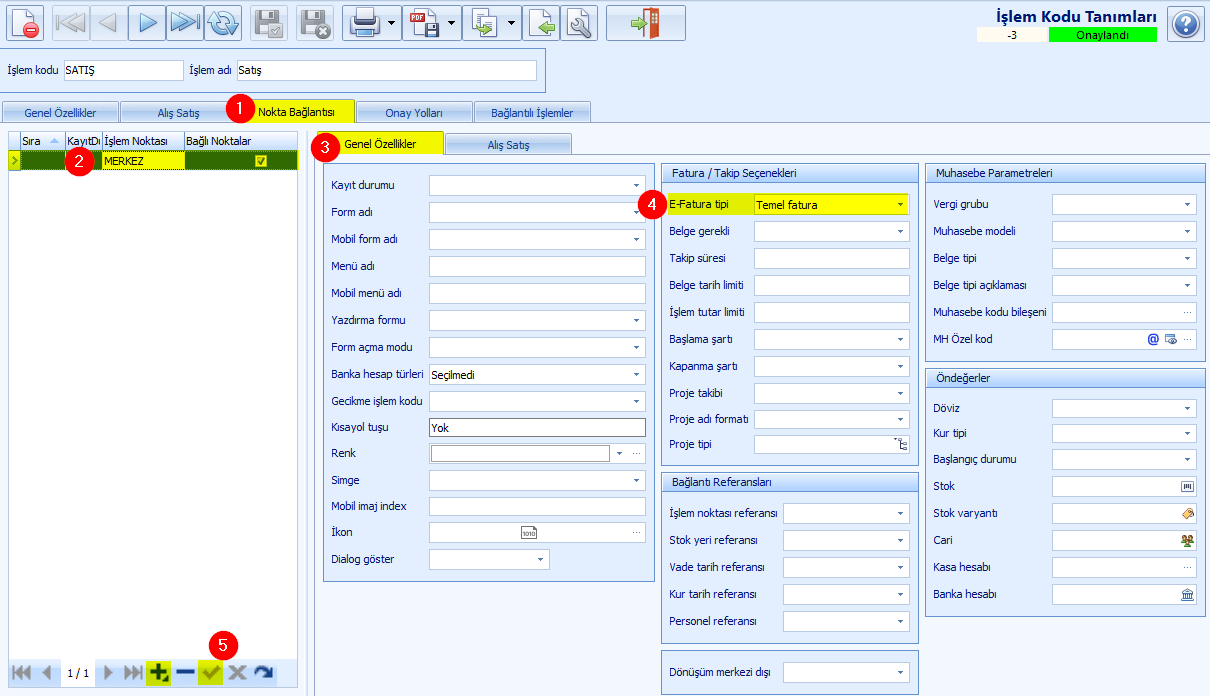Viewport: 1210px width, 696px height.
Task: Add a new row with the plus icon
Action: pyautogui.click(x=158, y=673)
